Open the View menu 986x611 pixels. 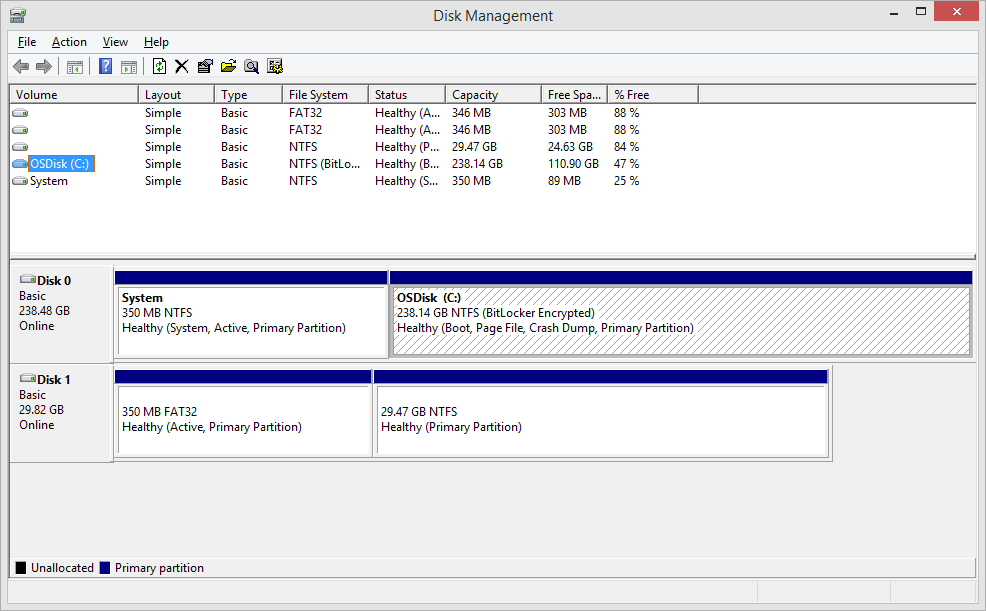tap(115, 42)
